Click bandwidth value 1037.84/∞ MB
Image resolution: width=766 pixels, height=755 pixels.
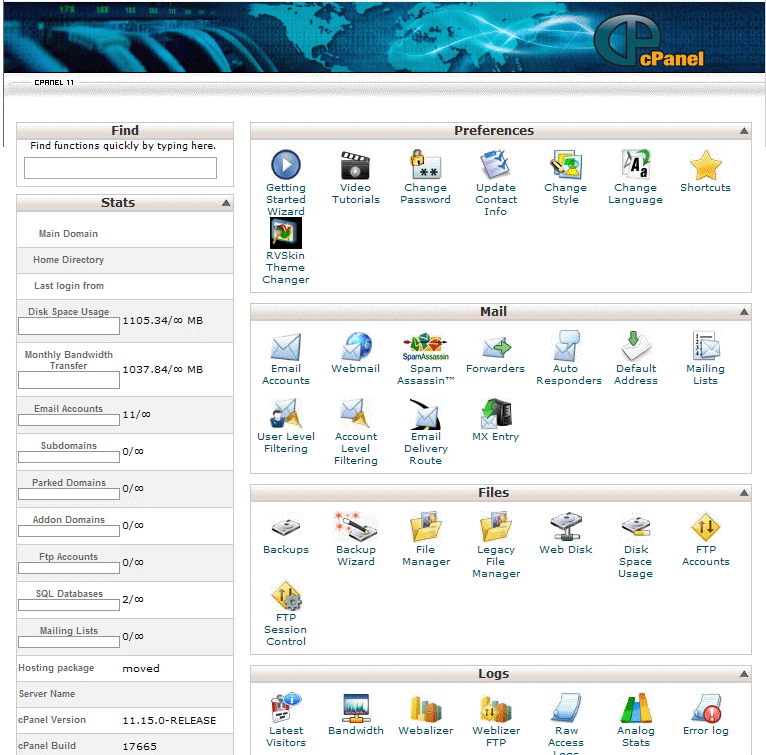pyautogui.click(x=162, y=369)
